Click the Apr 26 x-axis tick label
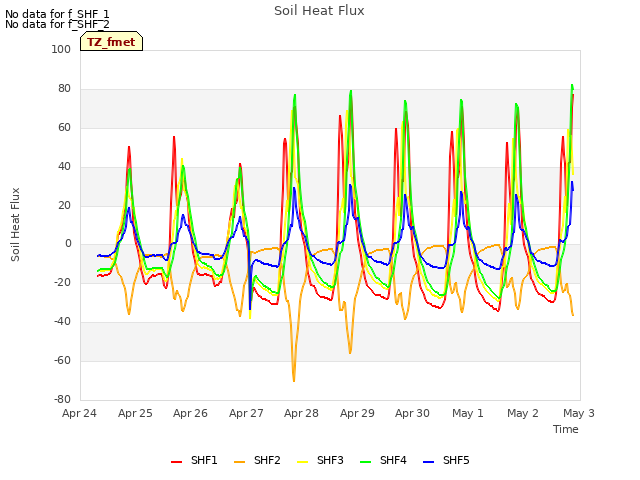Image resolution: width=640 pixels, height=480 pixels. 190,413
